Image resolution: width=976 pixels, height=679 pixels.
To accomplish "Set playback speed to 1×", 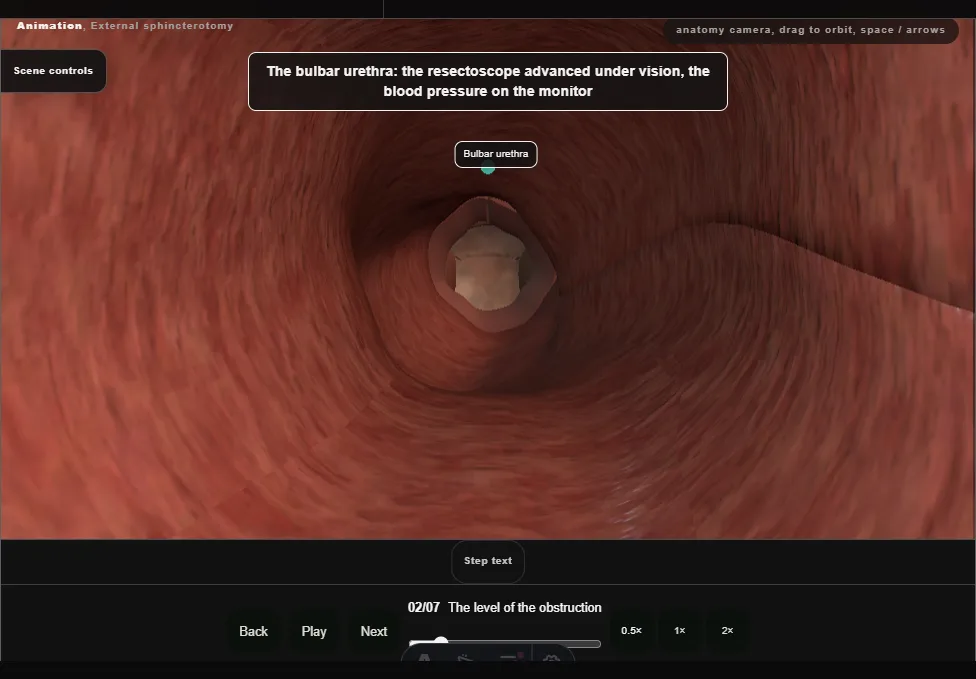I will tap(680, 631).
